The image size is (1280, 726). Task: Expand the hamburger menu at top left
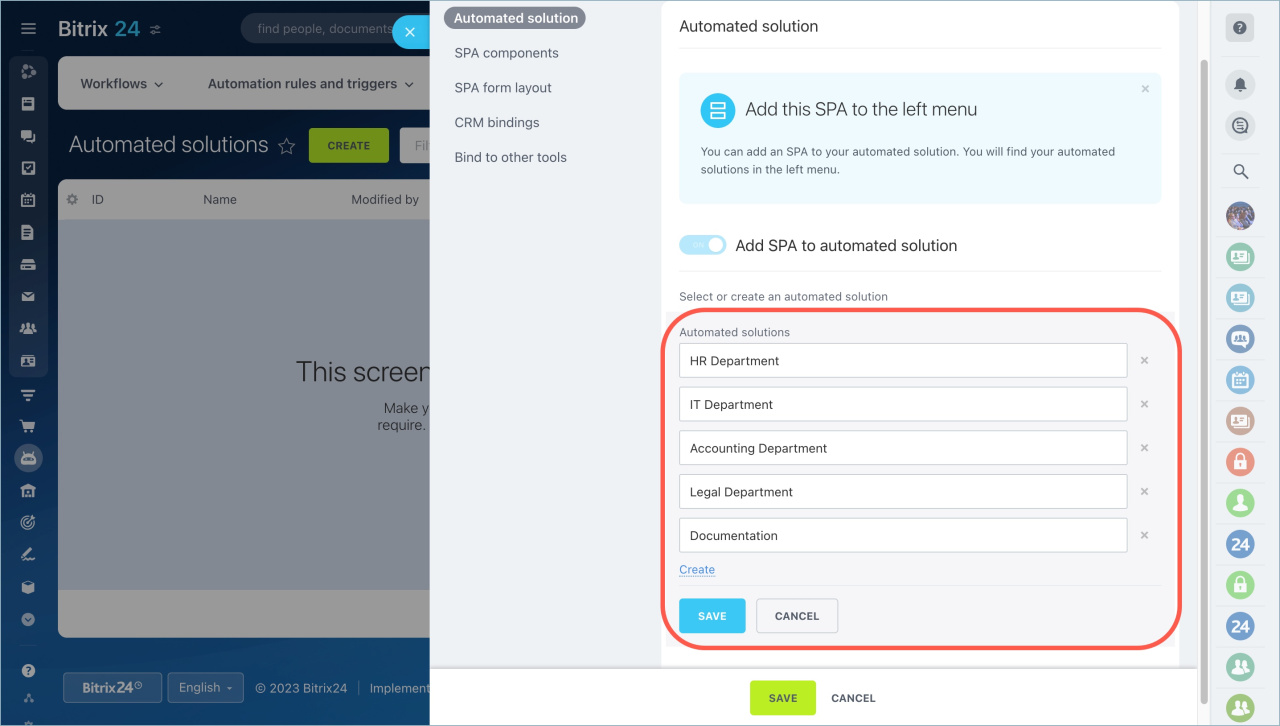click(x=28, y=28)
